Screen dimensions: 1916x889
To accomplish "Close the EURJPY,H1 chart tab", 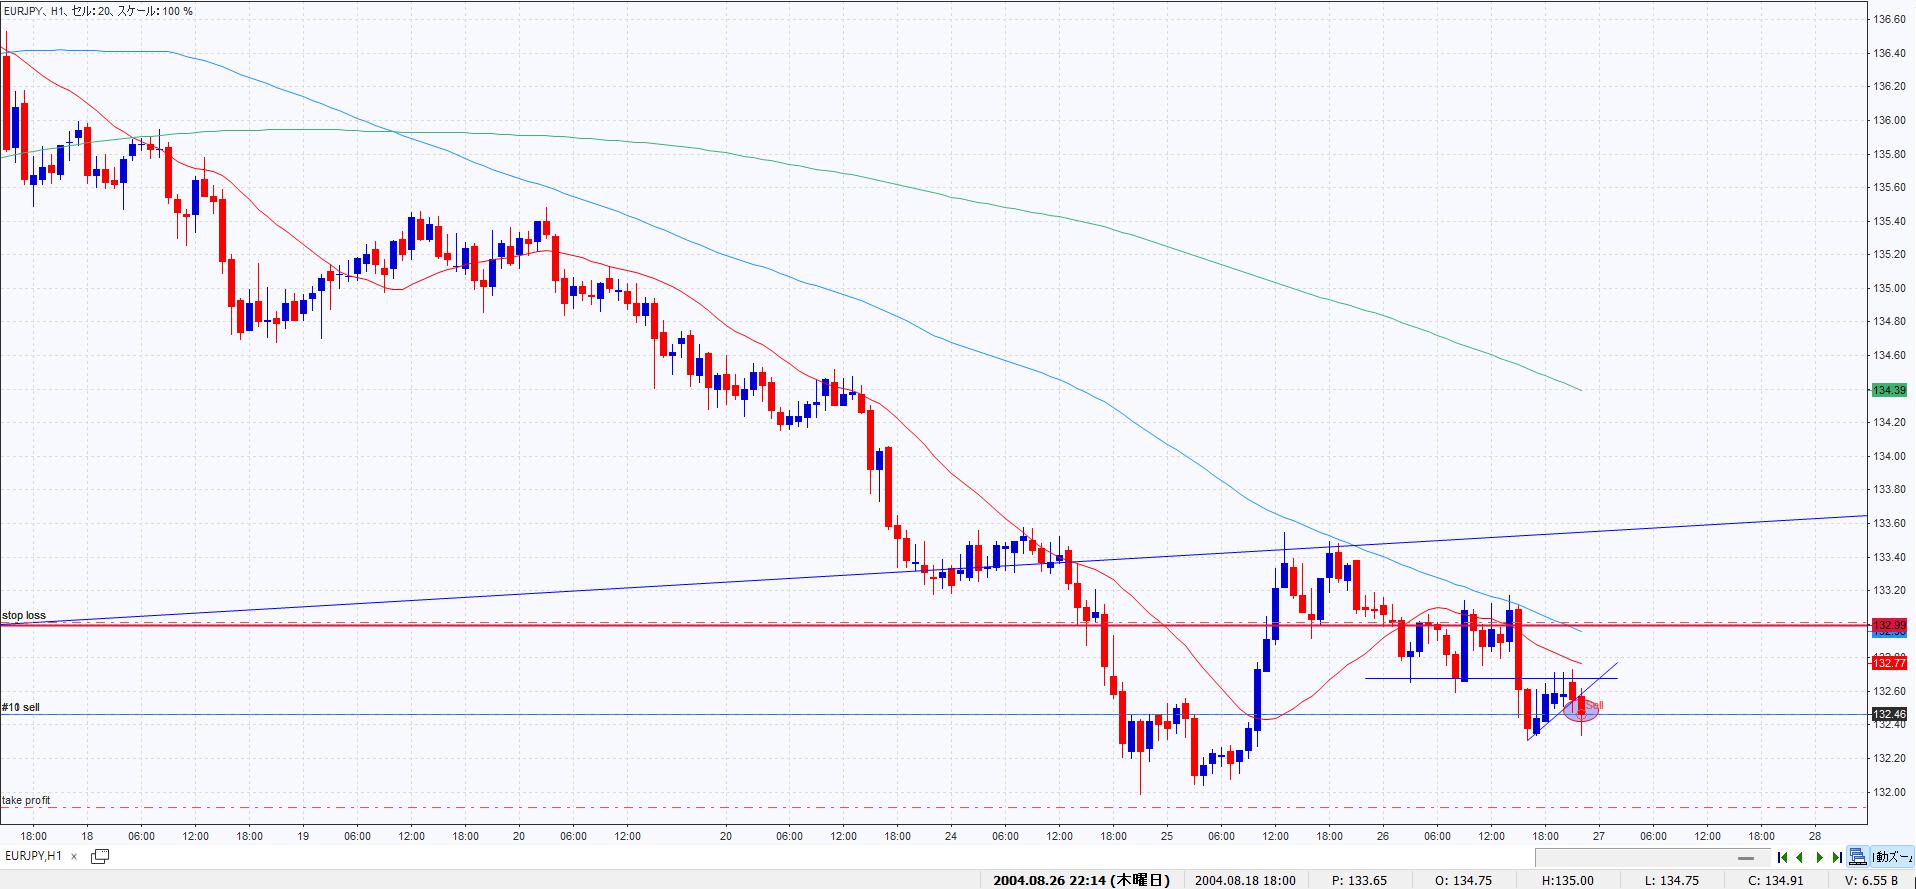I will [74, 857].
